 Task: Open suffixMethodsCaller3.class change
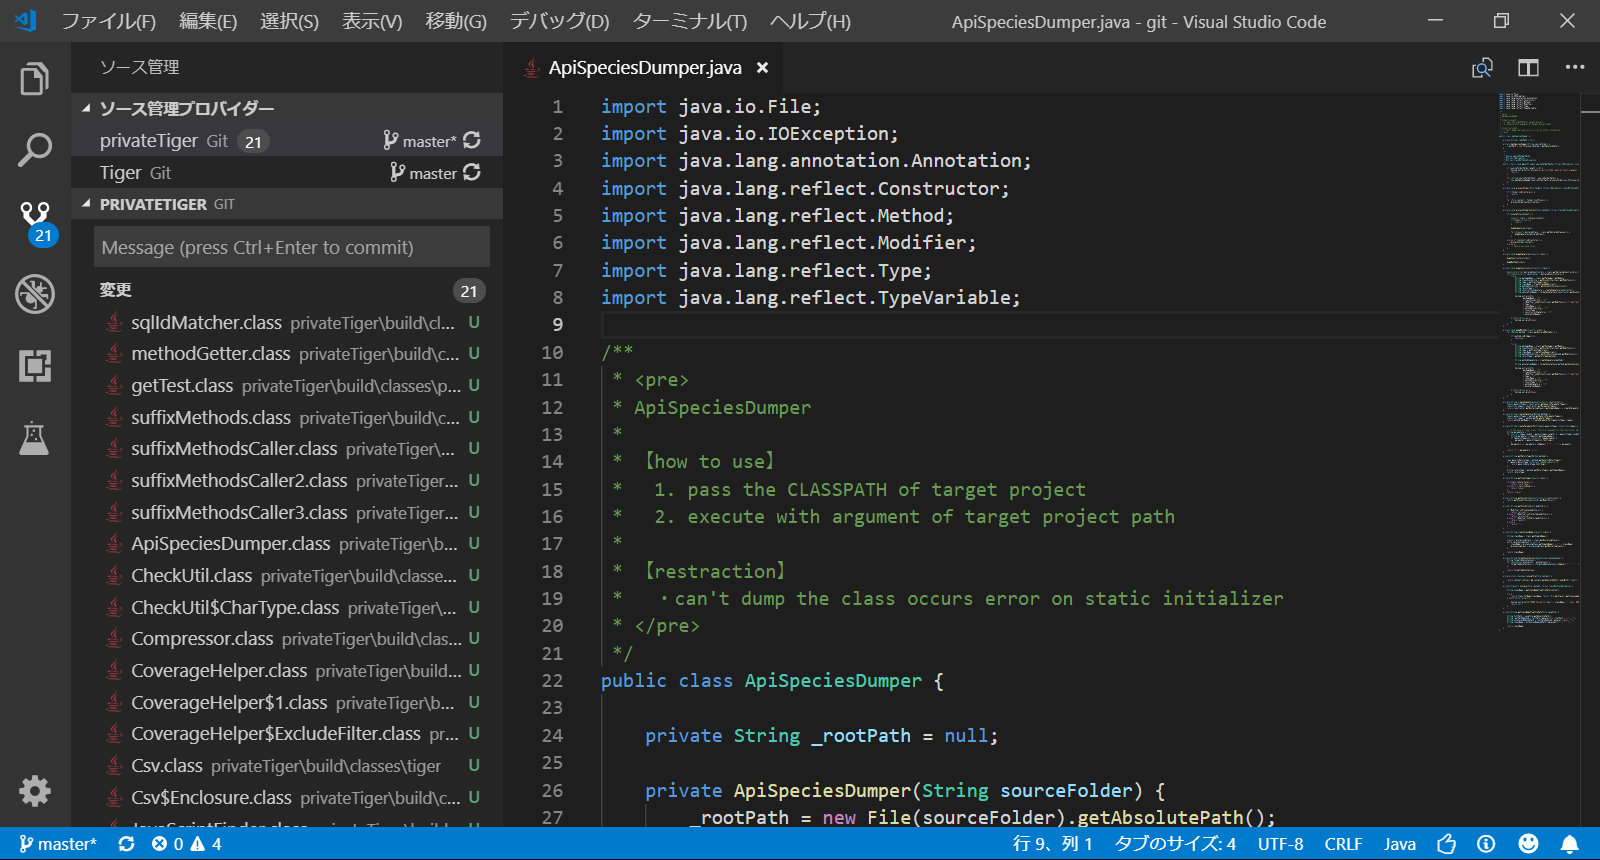coord(287,512)
